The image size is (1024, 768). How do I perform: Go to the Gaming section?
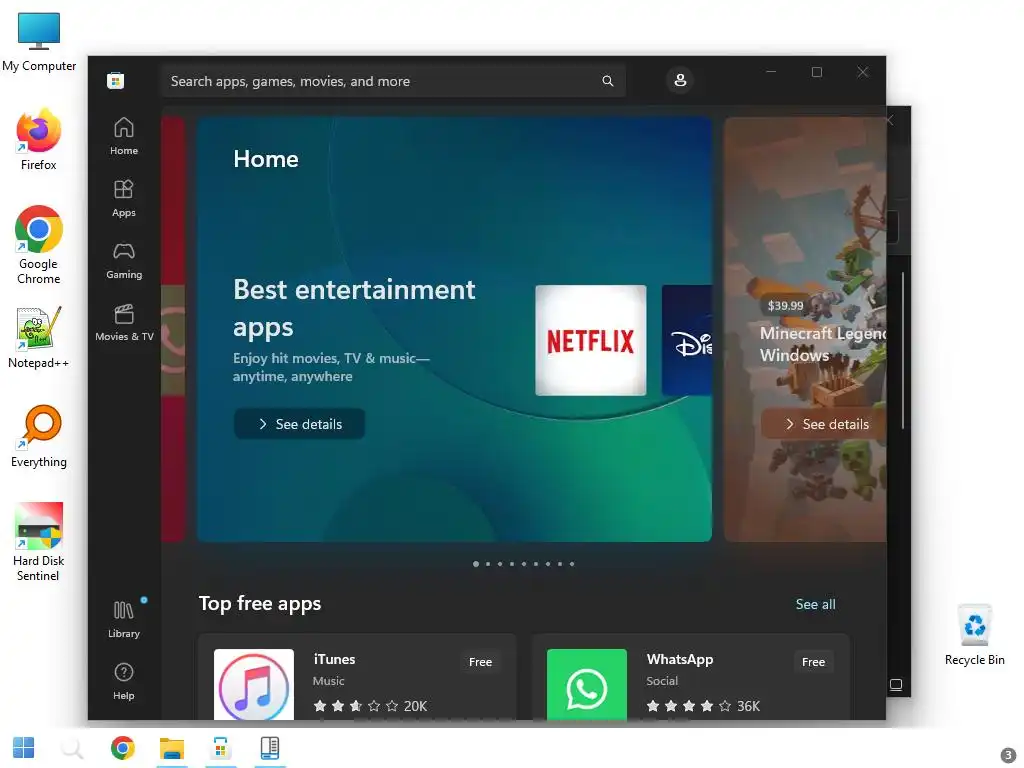(123, 260)
